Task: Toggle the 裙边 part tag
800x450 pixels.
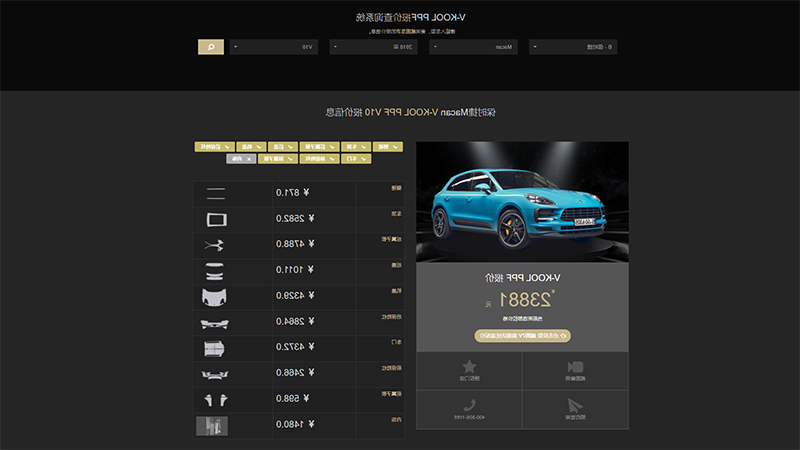Action: click(388, 146)
